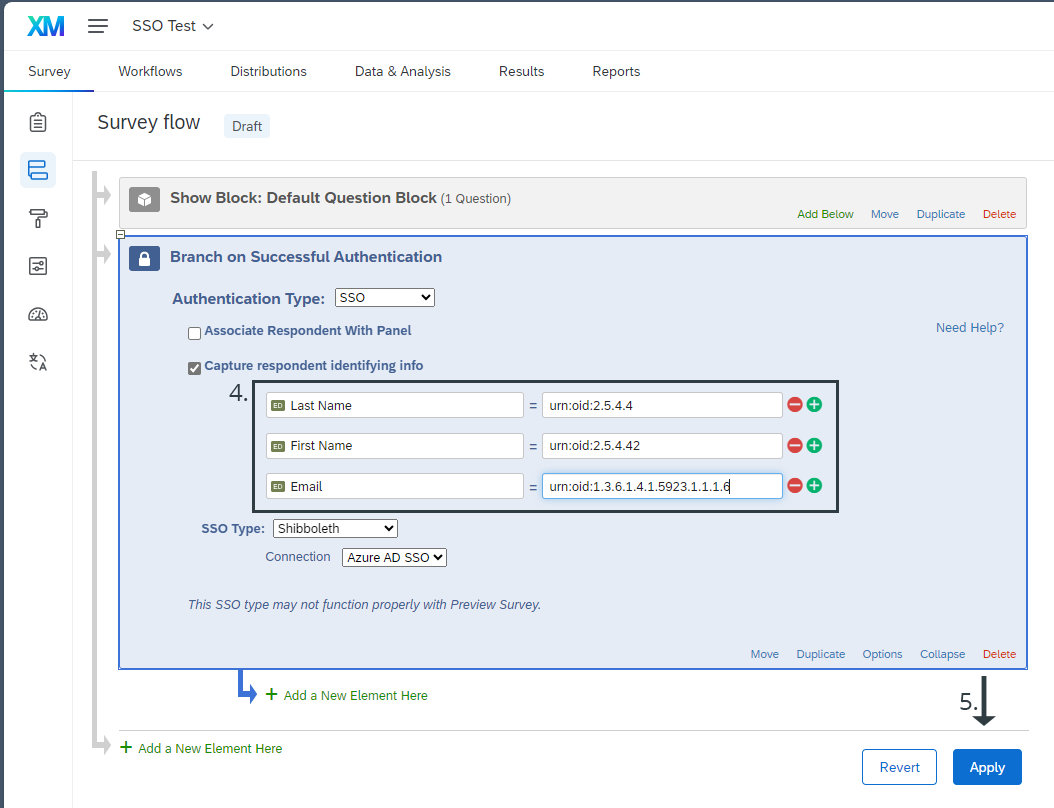Select the Survey flow sidebar icon
This screenshot has width=1054, height=808.
[38, 170]
